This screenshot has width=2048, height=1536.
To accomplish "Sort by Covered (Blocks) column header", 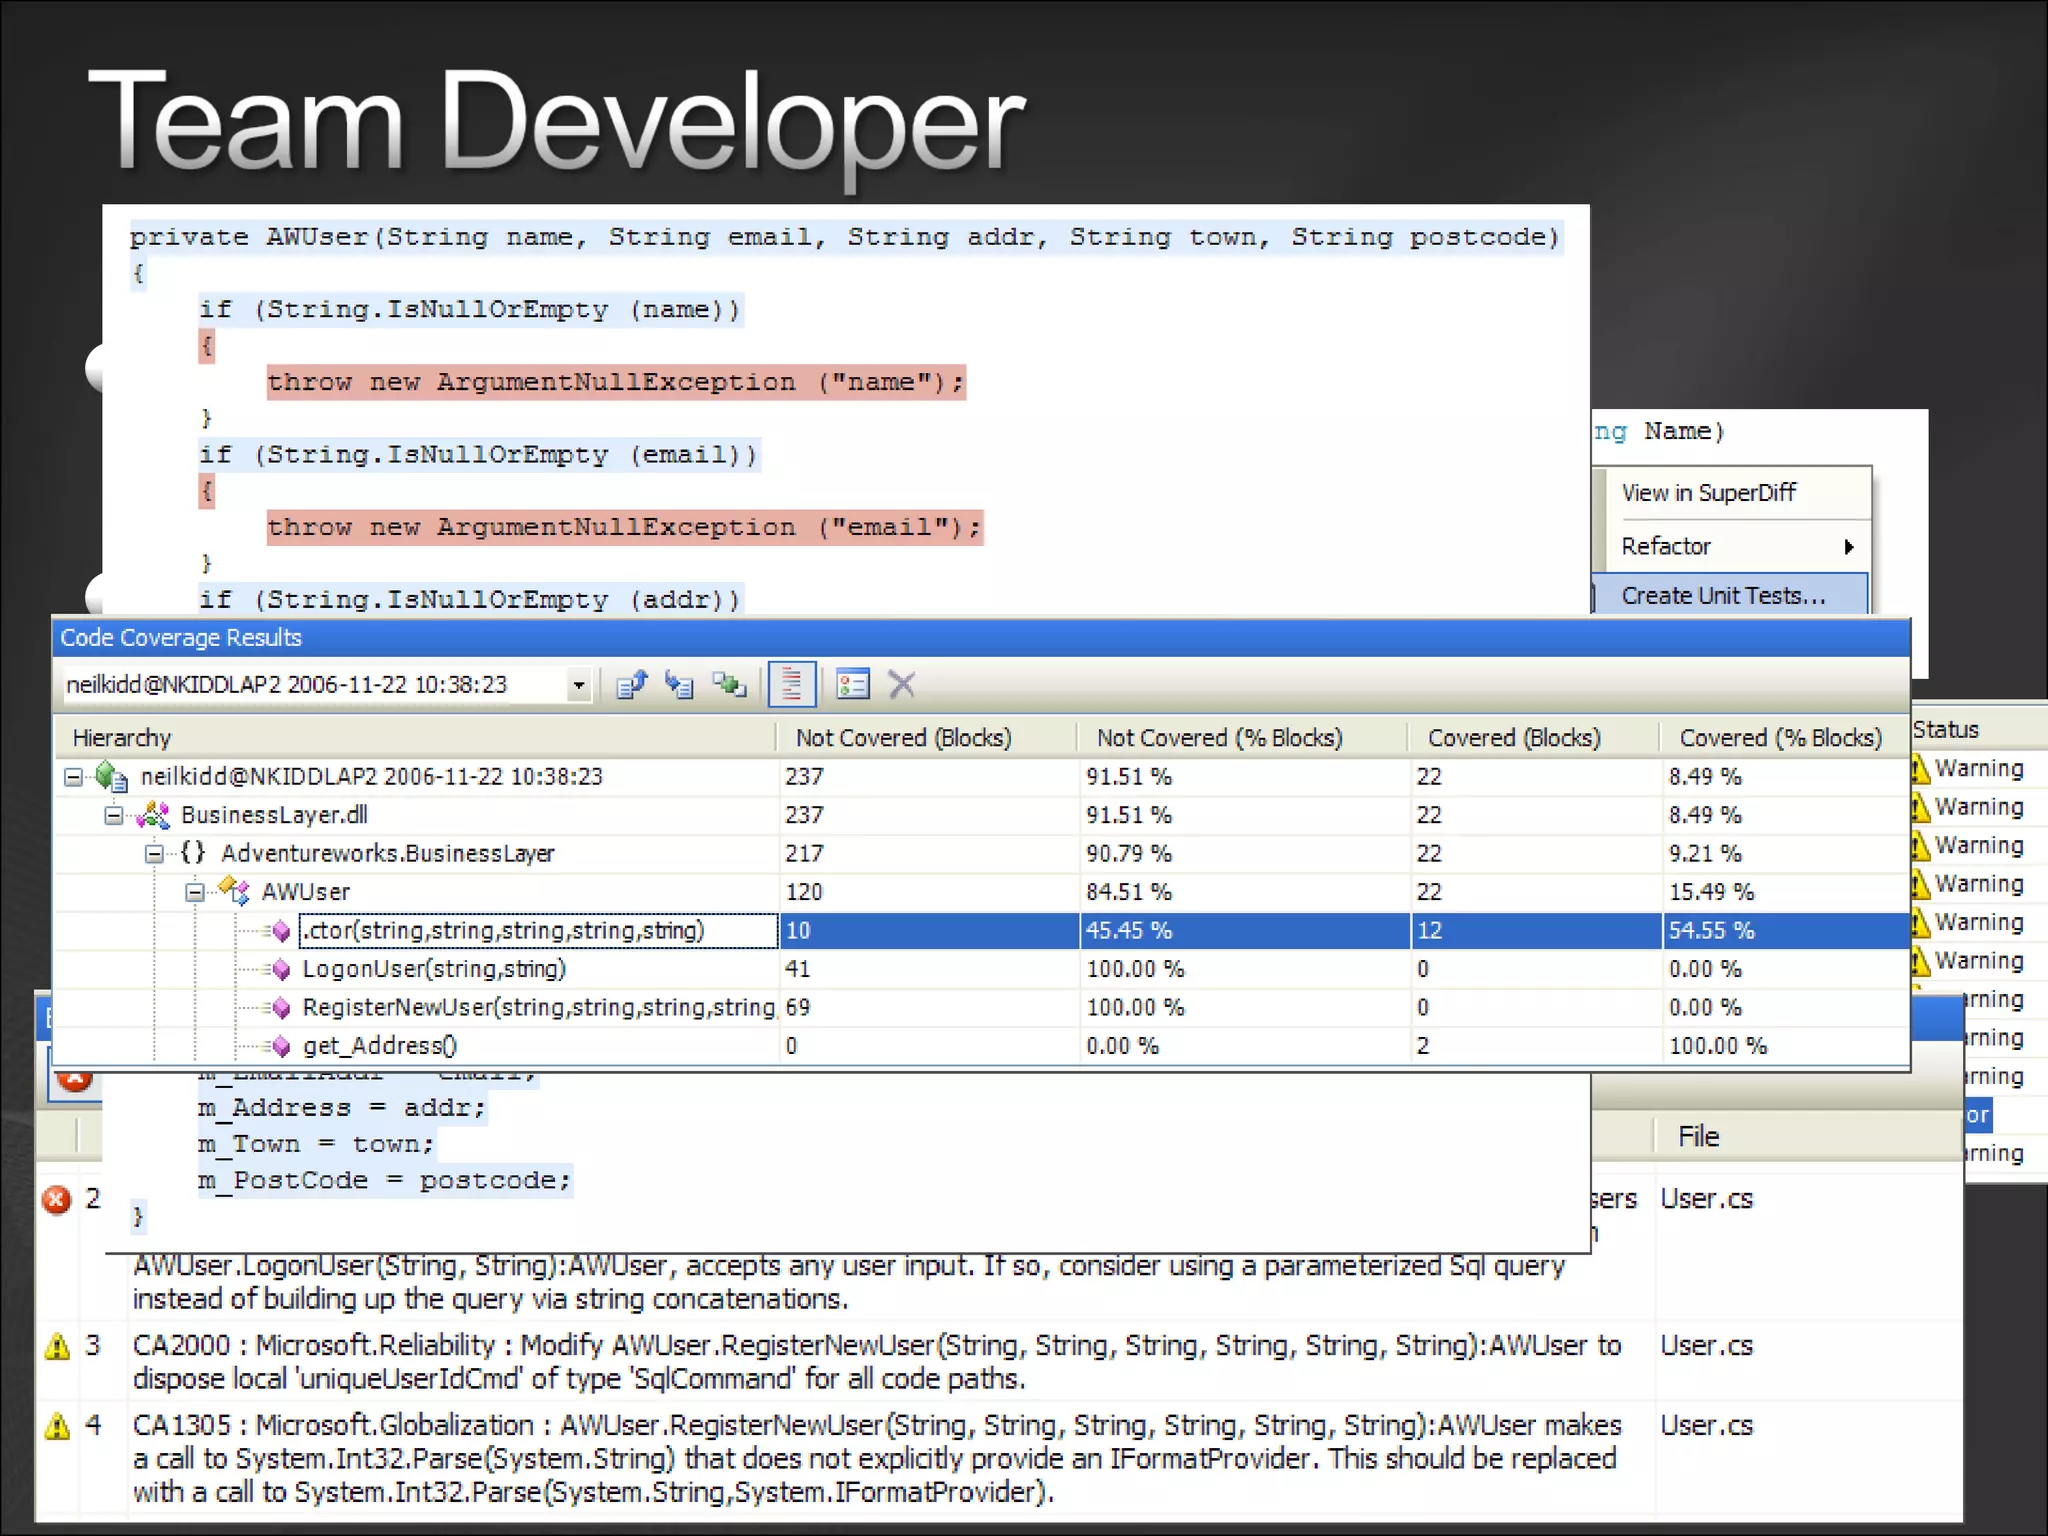I will pyautogui.click(x=1534, y=738).
